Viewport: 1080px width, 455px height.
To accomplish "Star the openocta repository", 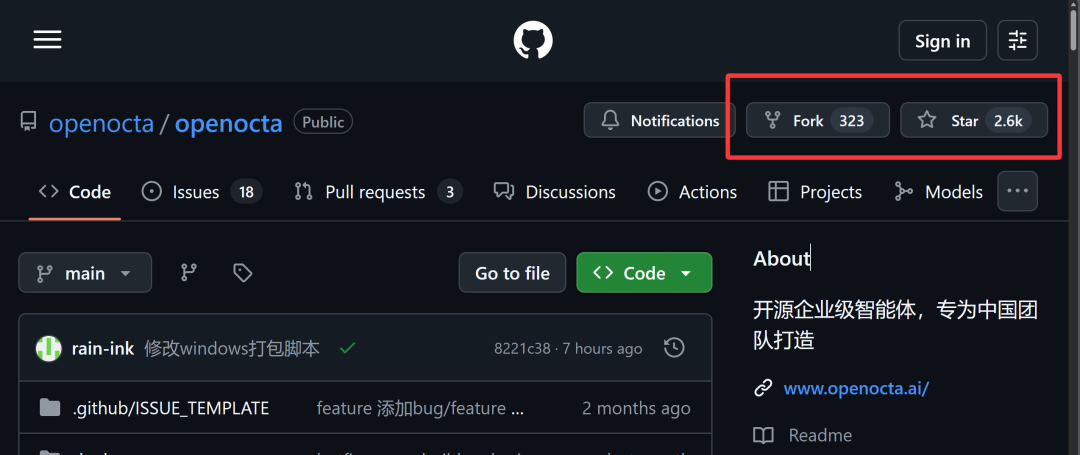I will click(974, 120).
